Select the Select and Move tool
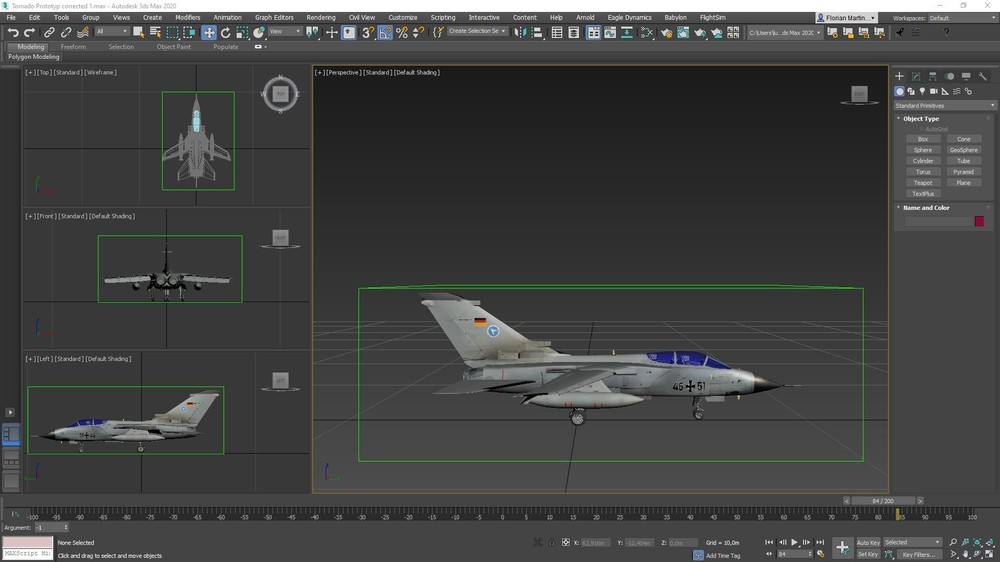The height and width of the screenshot is (562, 1000). 209,33
